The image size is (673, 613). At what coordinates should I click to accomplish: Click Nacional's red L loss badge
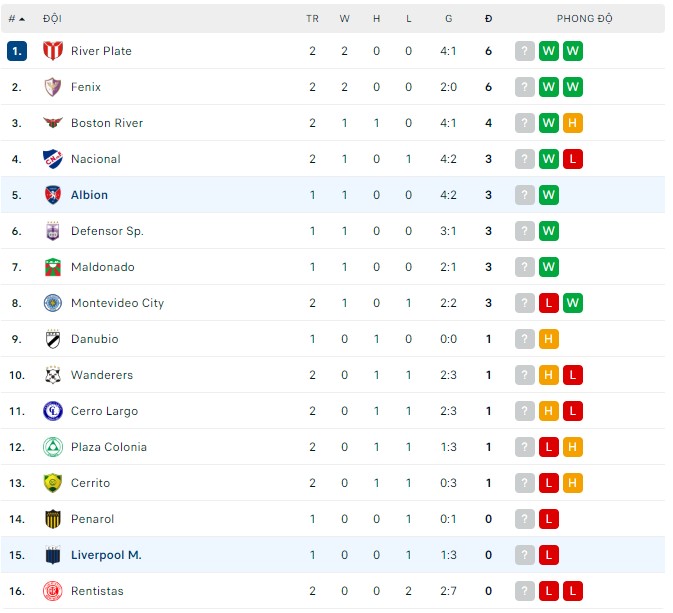(x=573, y=159)
